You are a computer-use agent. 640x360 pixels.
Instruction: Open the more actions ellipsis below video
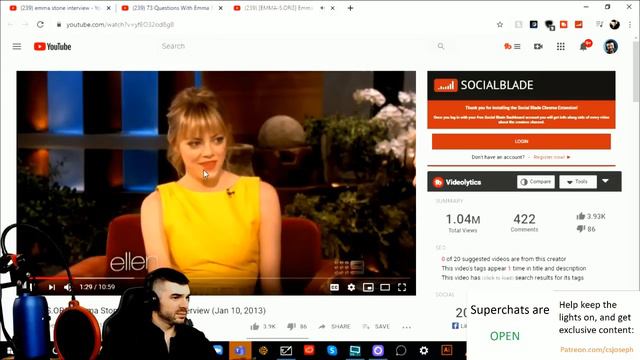[406, 327]
